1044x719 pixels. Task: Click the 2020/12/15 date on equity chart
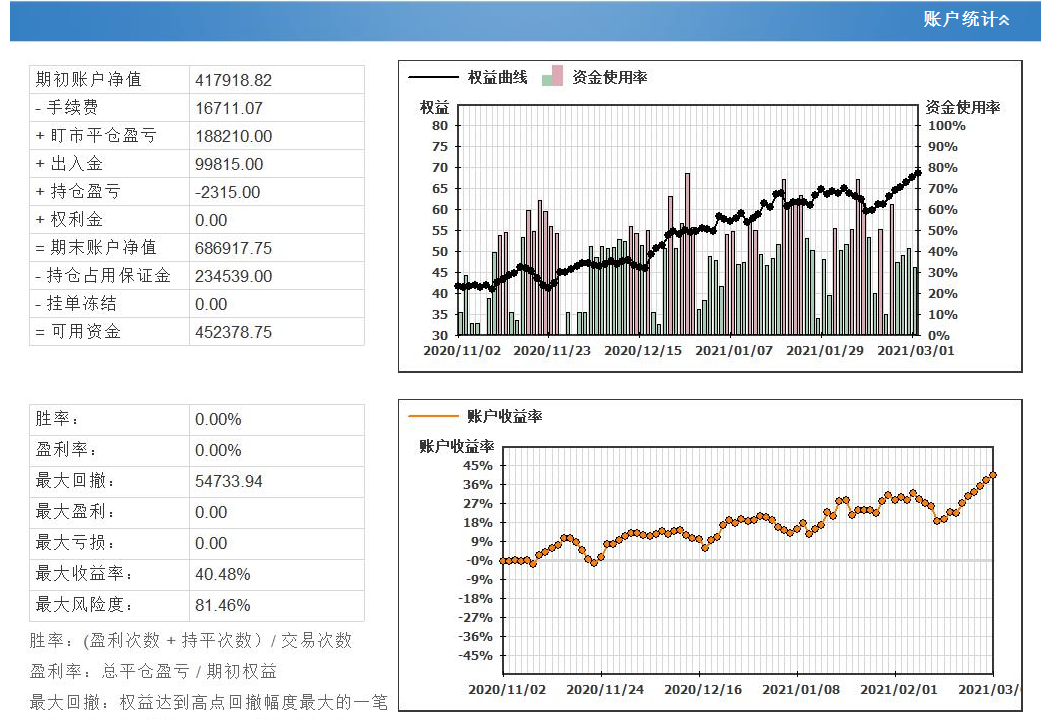(643, 351)
